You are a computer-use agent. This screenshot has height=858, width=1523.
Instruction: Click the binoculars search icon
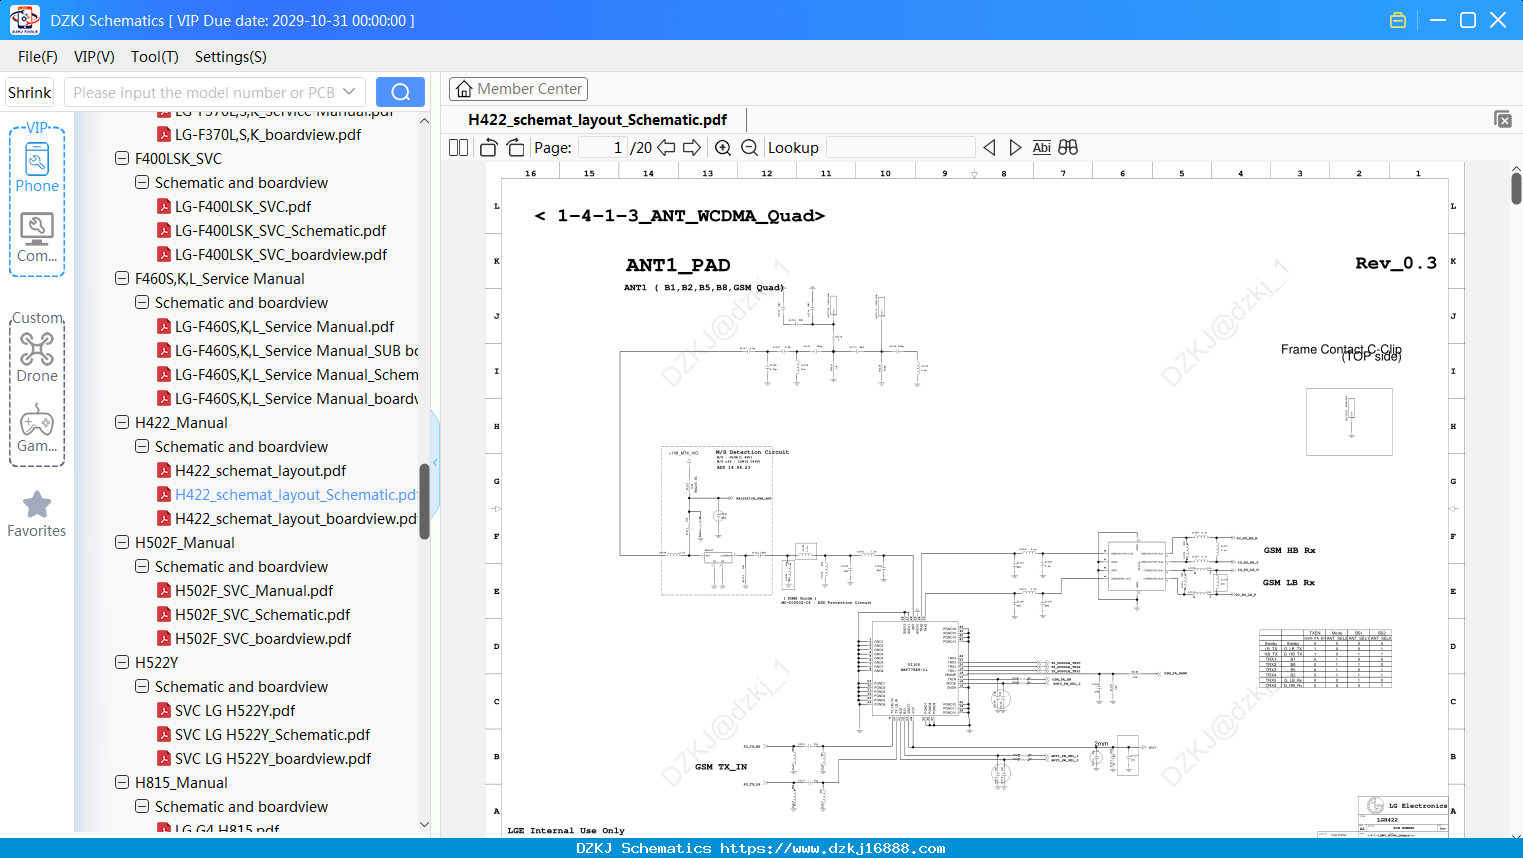(x=1068, y=148)
